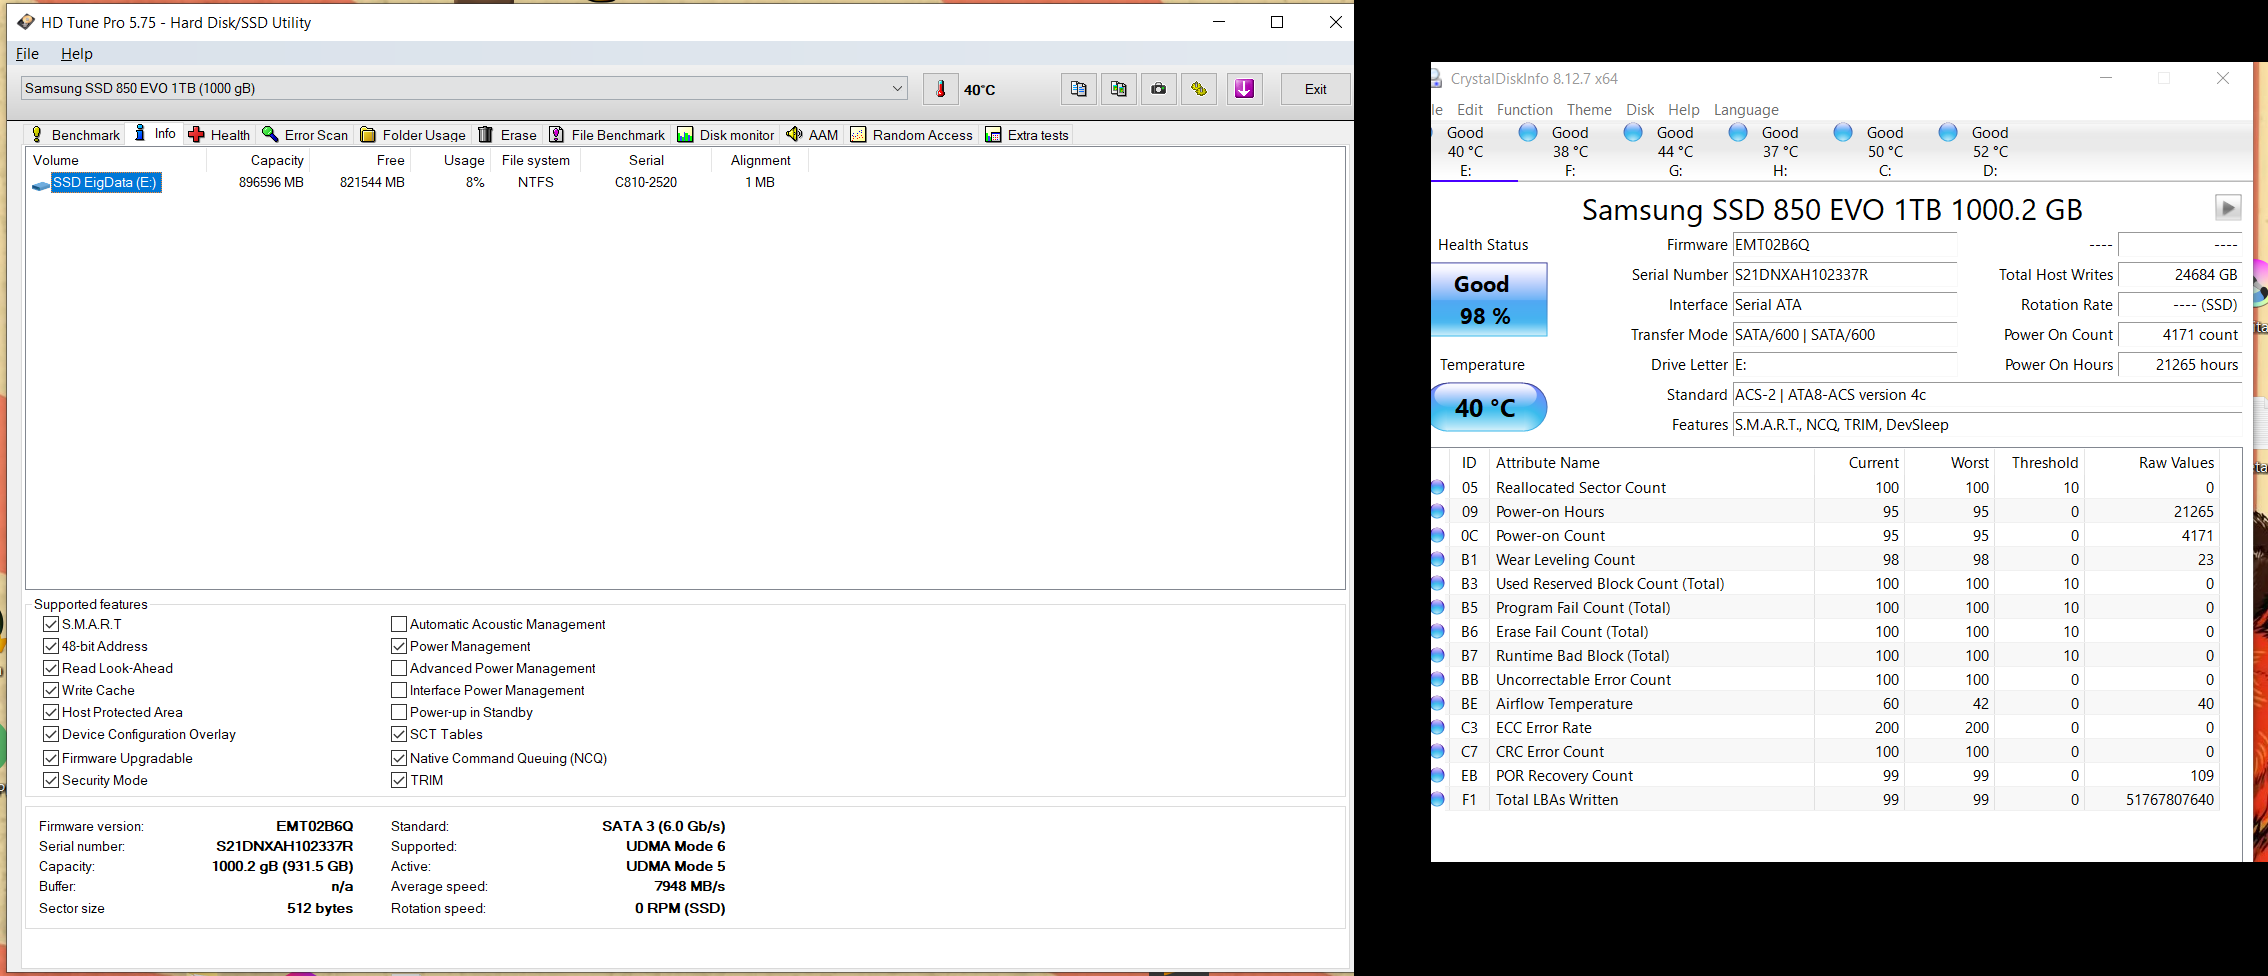Click the purple down-arrow minimize to tray icon
The width and height of the screenshot is (2268, 976).
click(1244, 89)
